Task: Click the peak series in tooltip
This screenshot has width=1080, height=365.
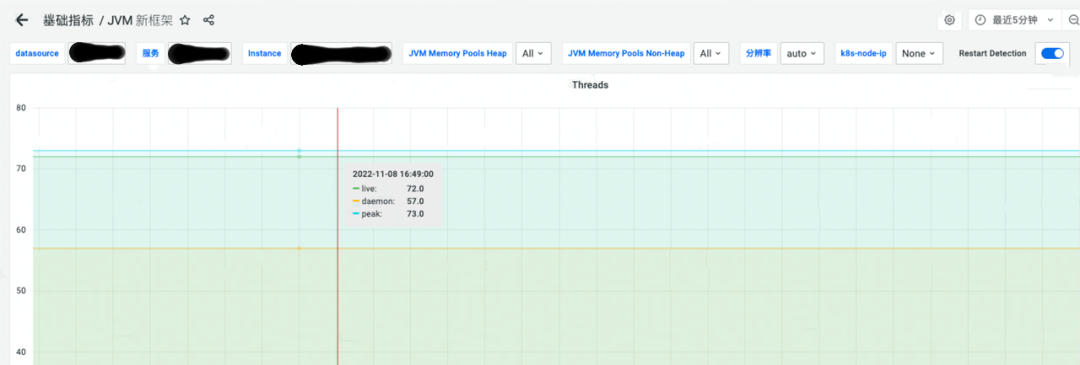Action: tap(388, 214)
